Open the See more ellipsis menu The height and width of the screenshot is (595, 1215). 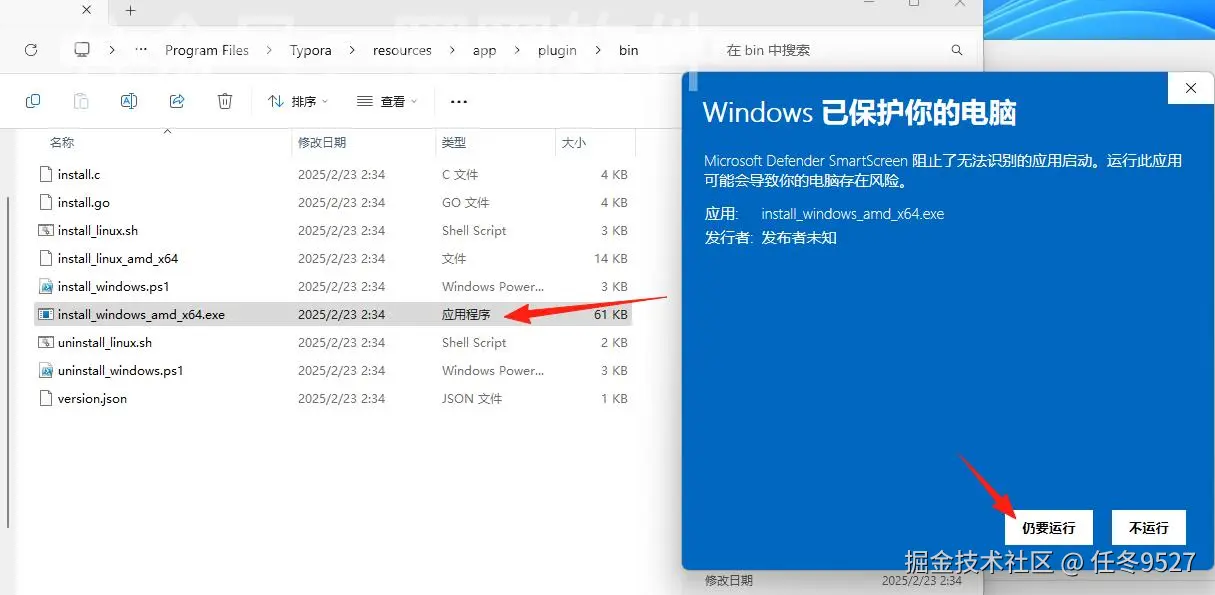tap(459, 101)
